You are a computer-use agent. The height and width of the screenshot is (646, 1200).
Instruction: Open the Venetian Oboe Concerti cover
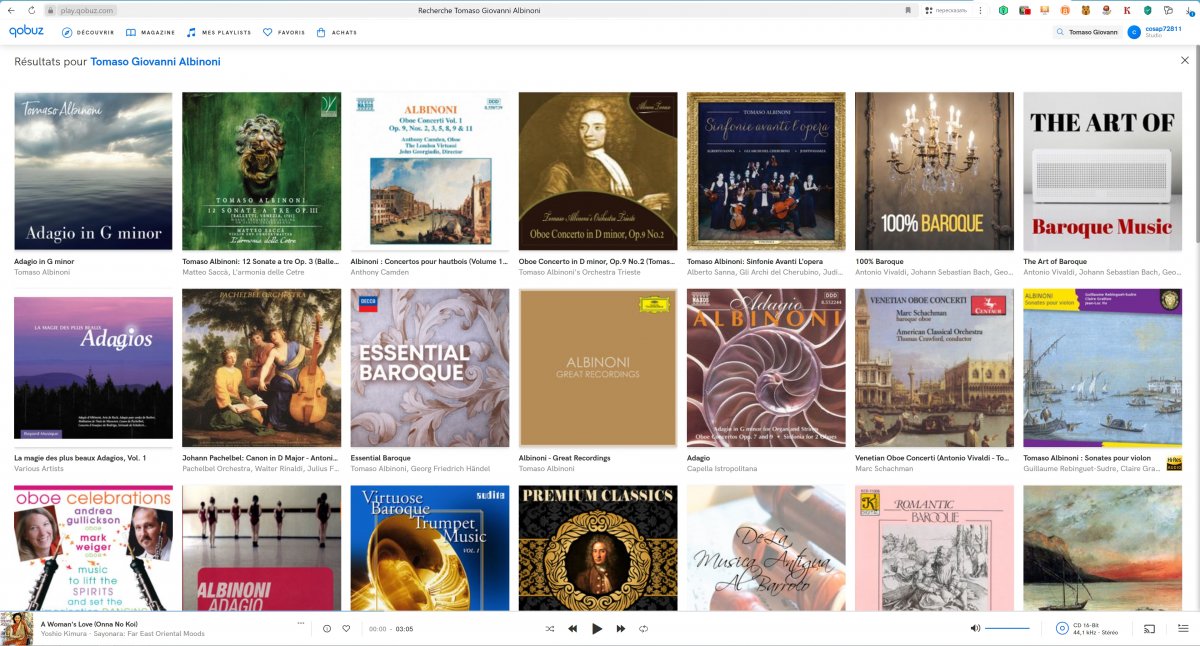tap(934, 368)
